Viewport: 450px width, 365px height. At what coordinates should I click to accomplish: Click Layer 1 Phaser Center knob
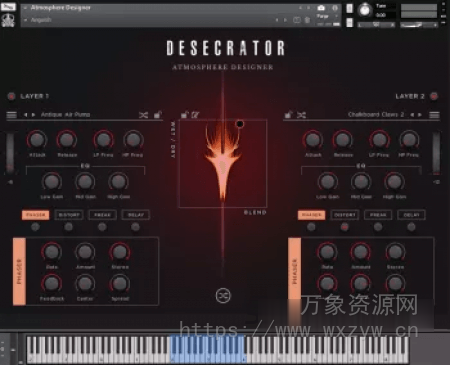85,284
